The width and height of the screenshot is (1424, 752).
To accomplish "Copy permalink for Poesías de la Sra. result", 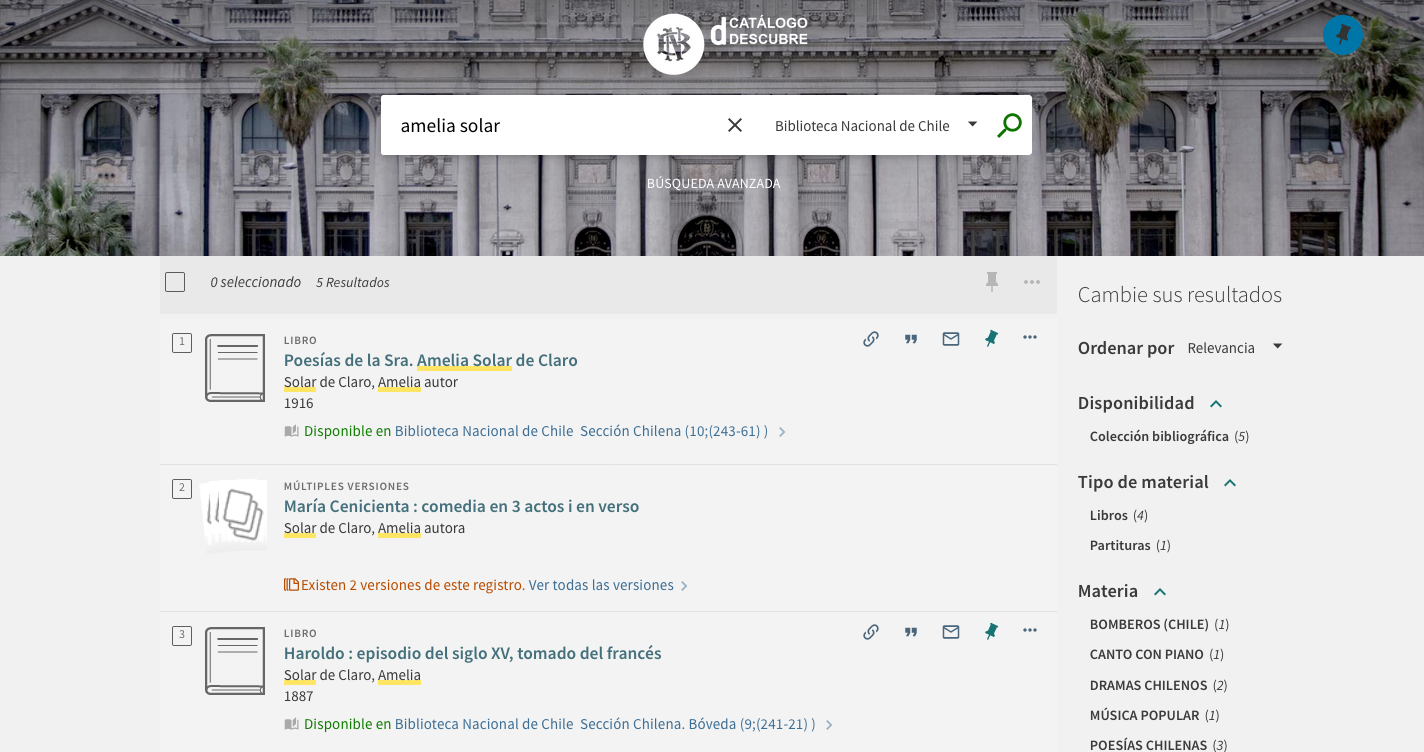I will 871,339.
